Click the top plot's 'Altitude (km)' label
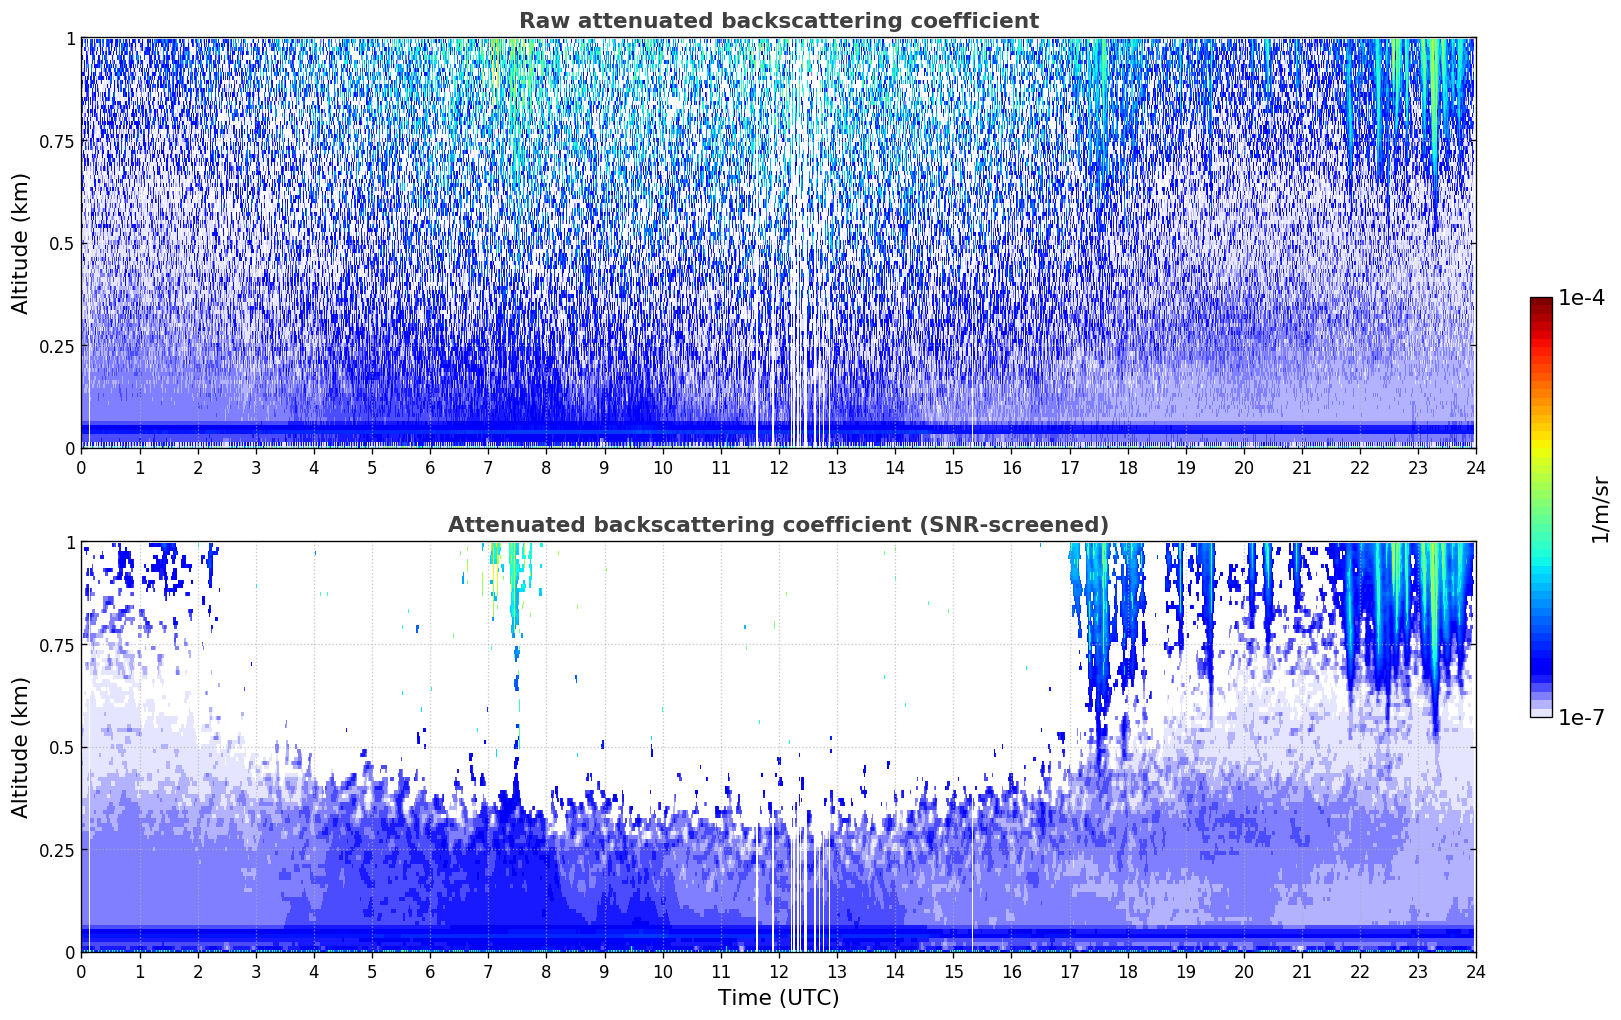The image size is (1621, 1020). pos(21,243)
